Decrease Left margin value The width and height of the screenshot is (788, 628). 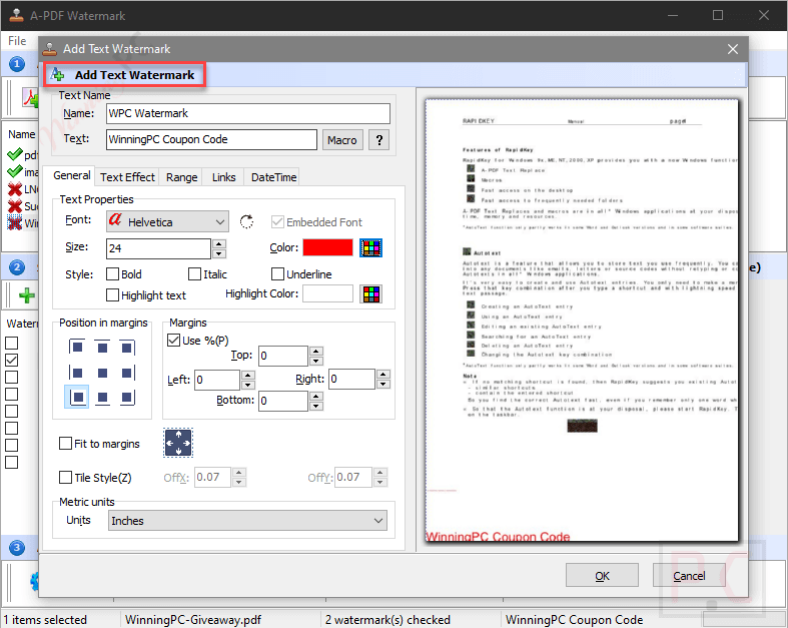click(248, 385)
